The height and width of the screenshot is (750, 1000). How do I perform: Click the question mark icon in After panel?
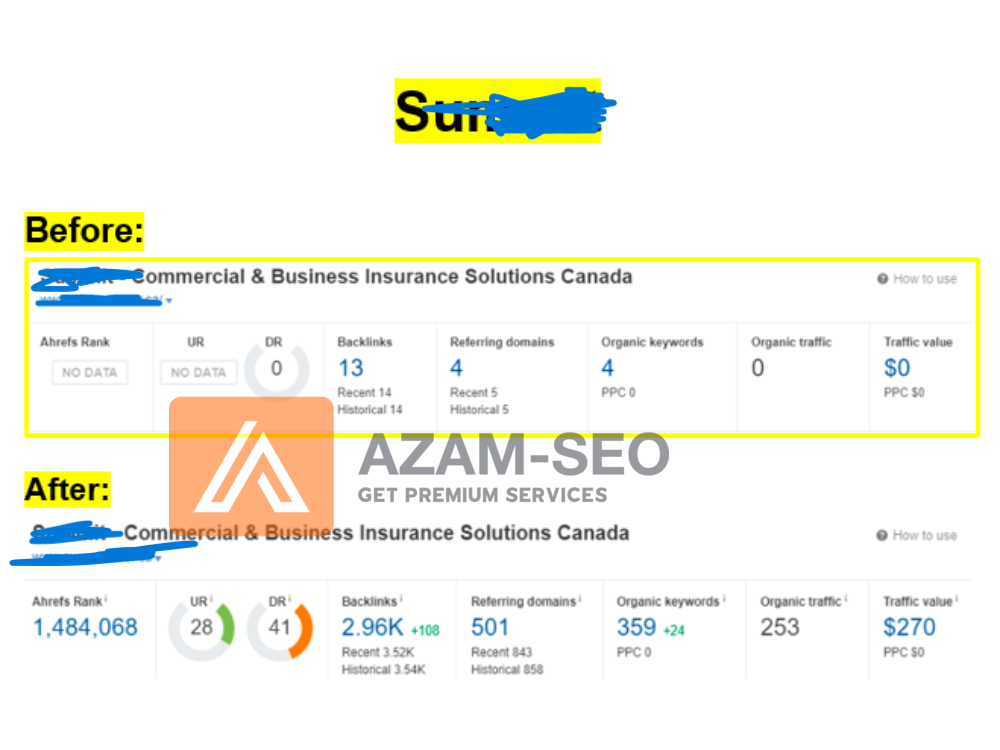[x=882, y=536]
